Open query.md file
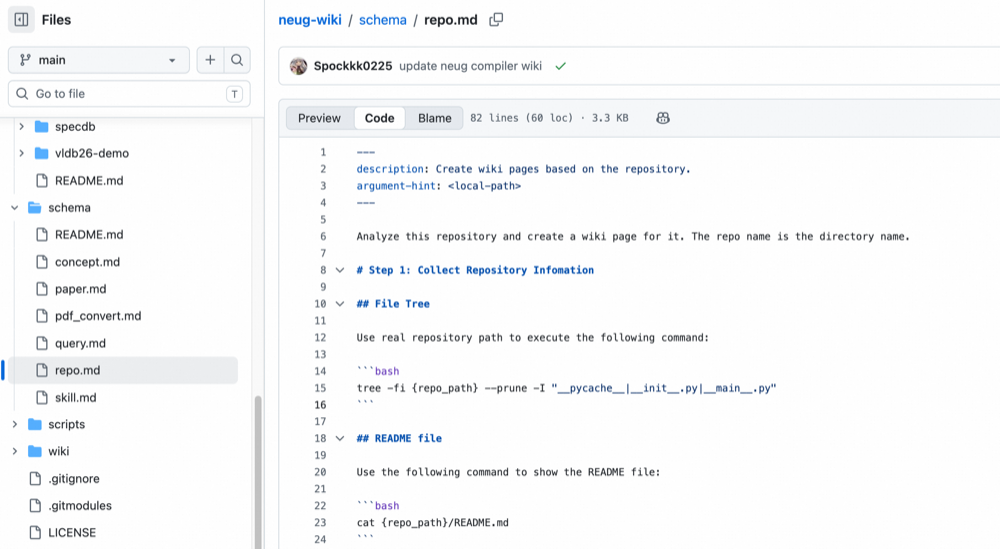 coord(80,343)
